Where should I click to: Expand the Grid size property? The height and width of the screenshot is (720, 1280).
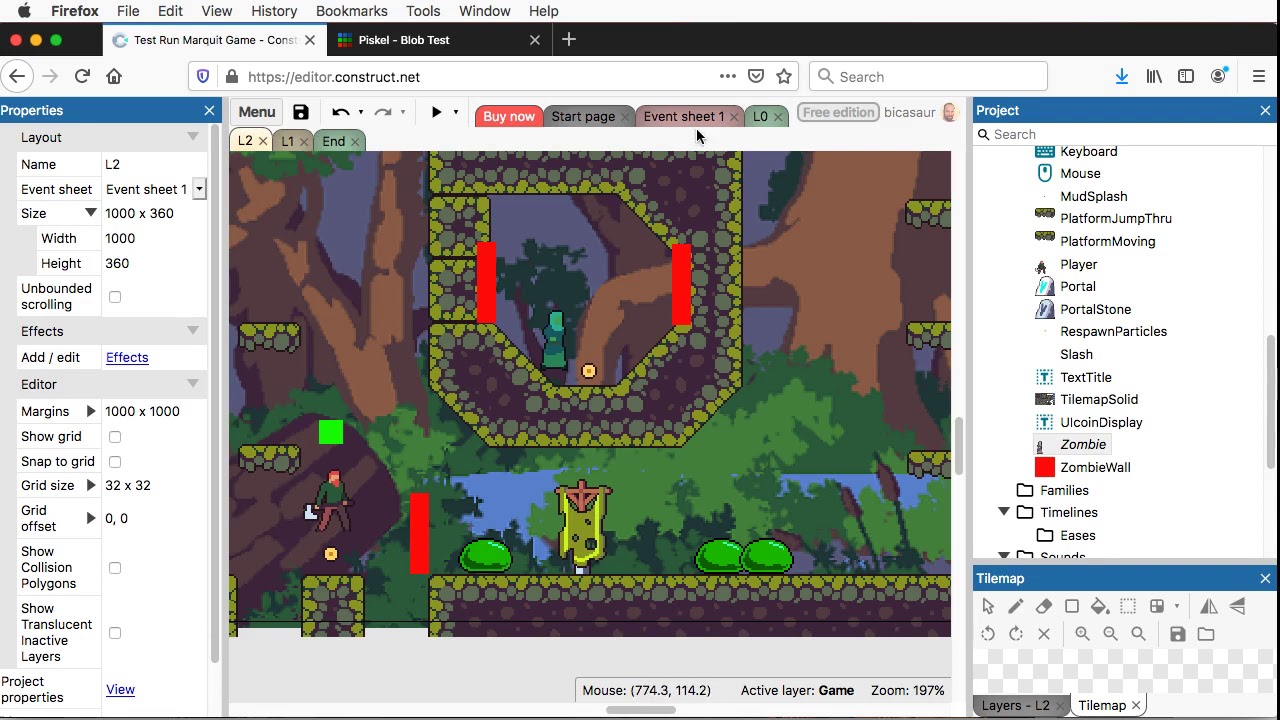coord(91,485)
